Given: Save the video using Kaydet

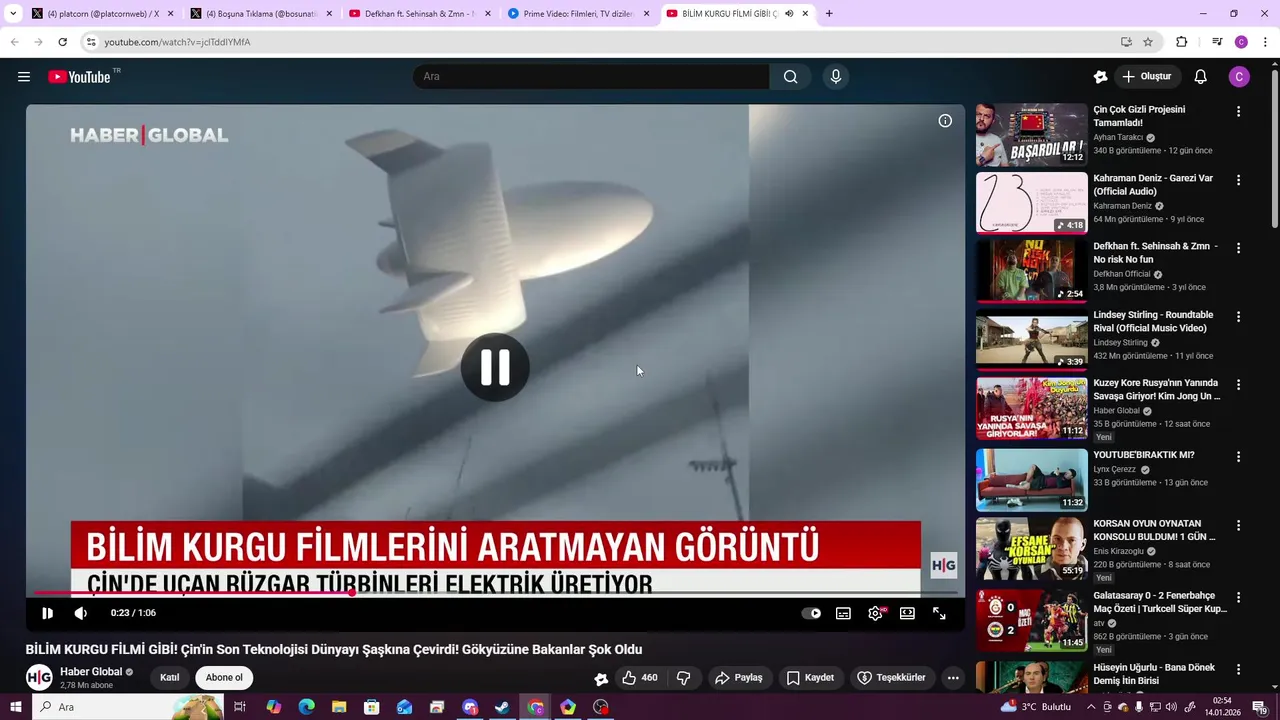Looking at the screenshot, I should click(x=811, y=678).
